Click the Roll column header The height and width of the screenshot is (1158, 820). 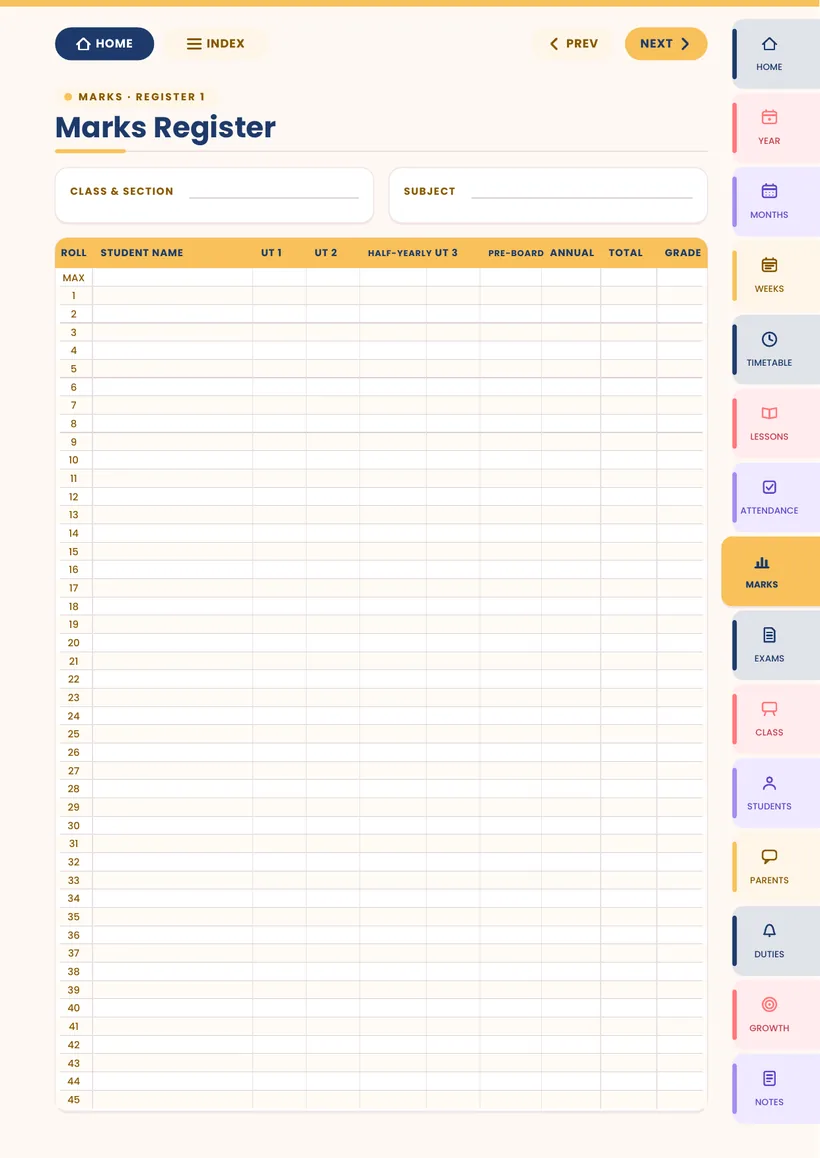74,253
